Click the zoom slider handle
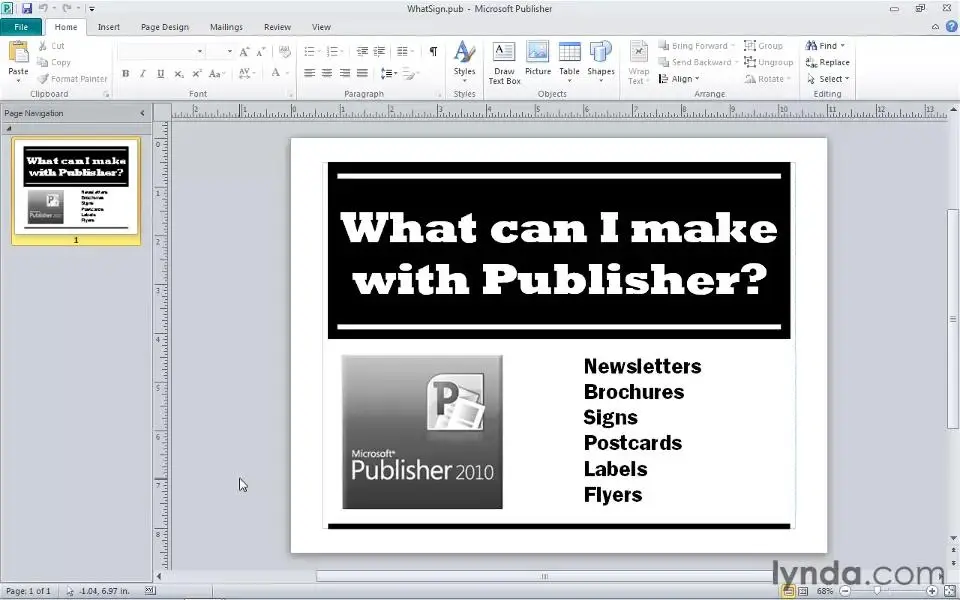Screen dimensions: 960x600 click(x=877, y=591)
